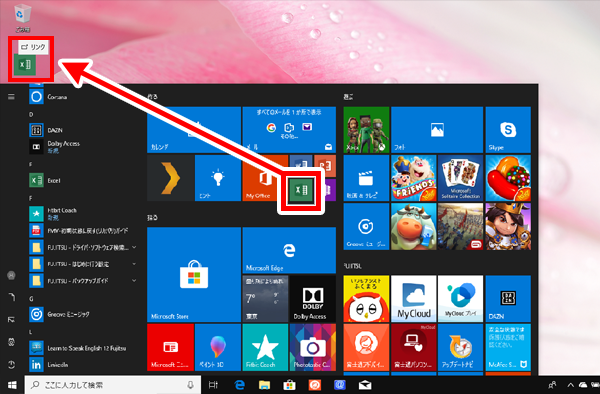Open the battlefield strategy game tile
This screenshot has height=394, width=600.
tap(460, 226)
